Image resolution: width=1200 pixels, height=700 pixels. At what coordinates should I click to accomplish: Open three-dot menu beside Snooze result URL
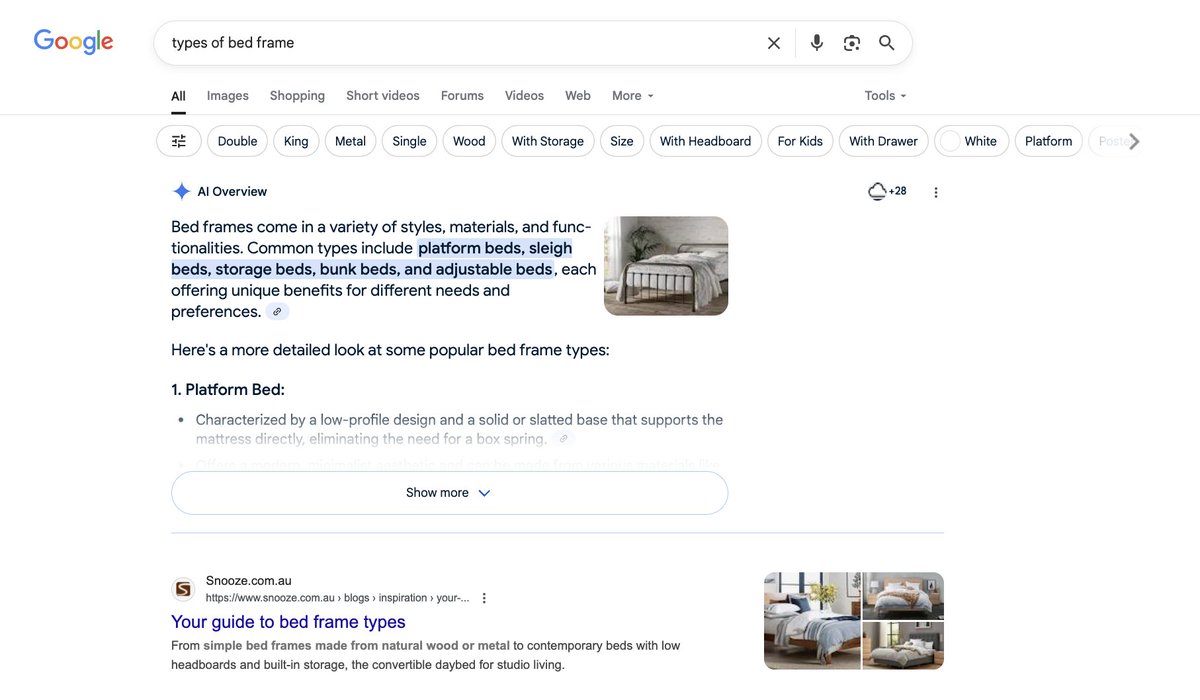(x=484, y=598)
